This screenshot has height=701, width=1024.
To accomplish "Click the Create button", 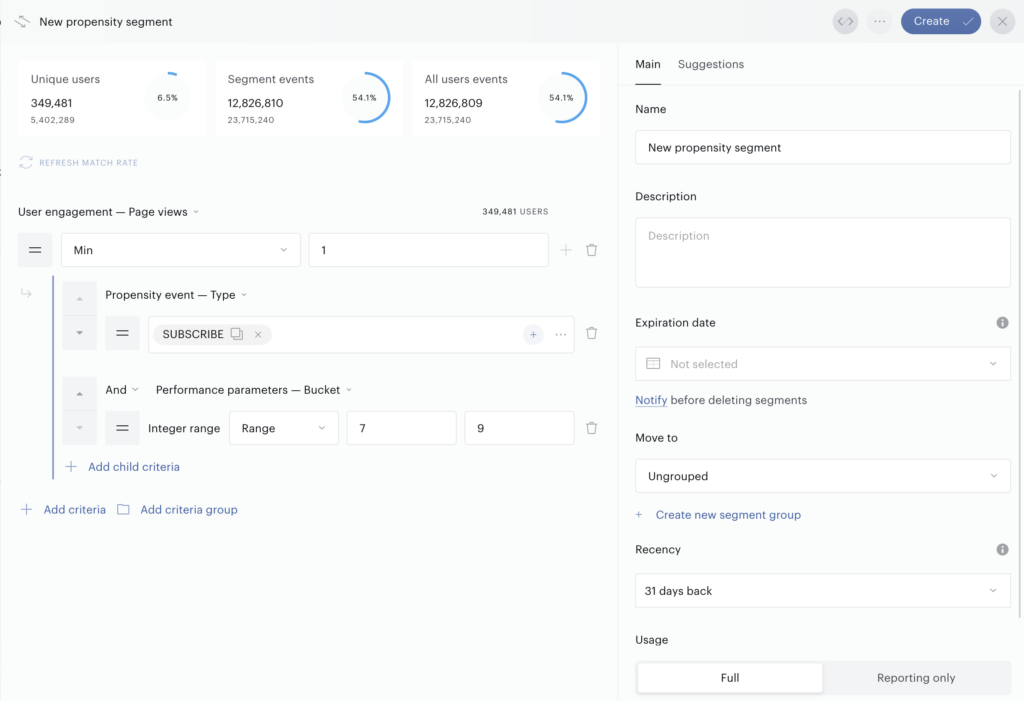I will (940, 22).
